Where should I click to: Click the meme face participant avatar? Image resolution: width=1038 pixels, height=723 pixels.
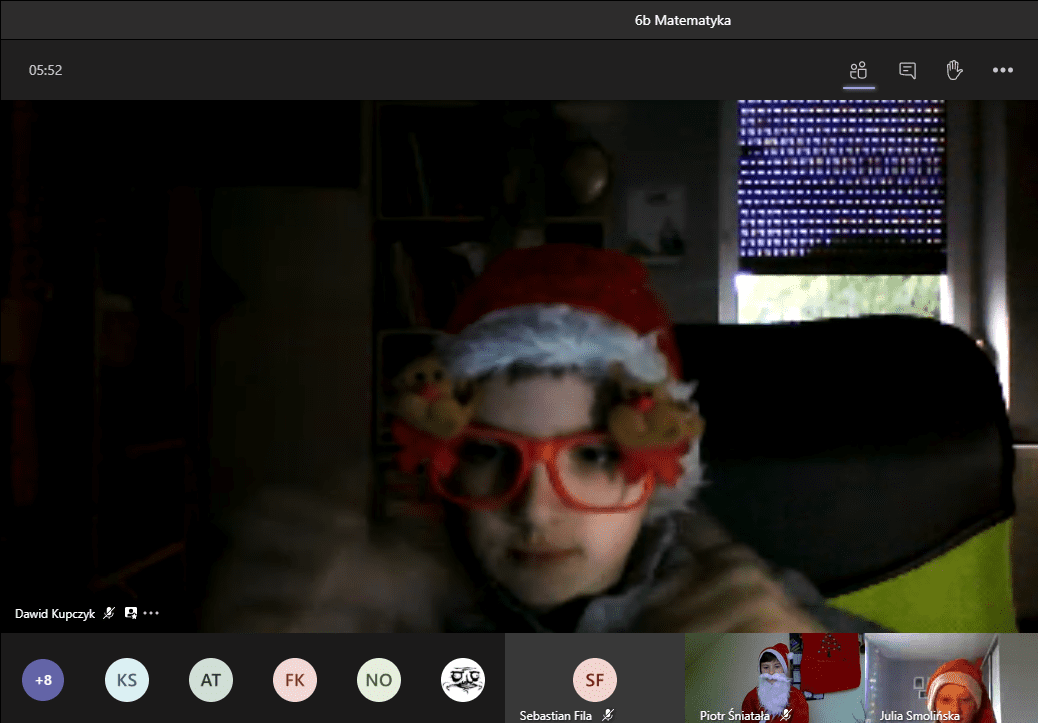463,680
